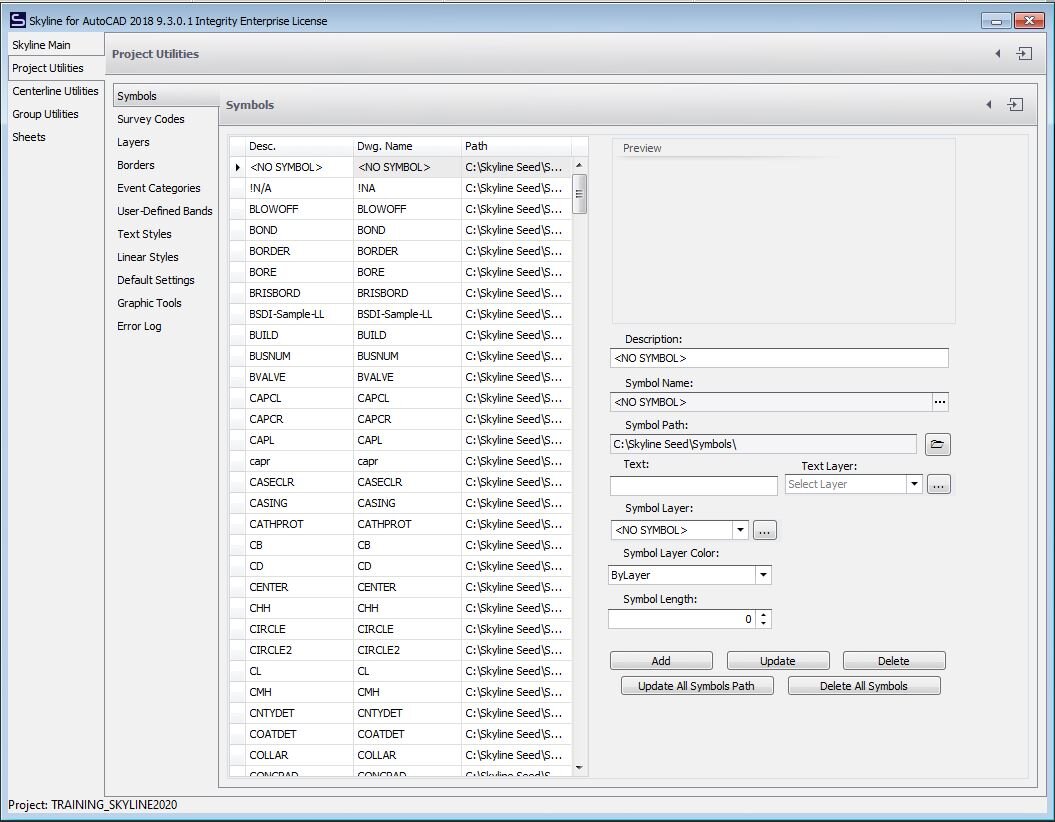The width and height of the screenshot is (1055, 822).
Task: Open the Text Layer dropdown
Action: pos(914,484)
